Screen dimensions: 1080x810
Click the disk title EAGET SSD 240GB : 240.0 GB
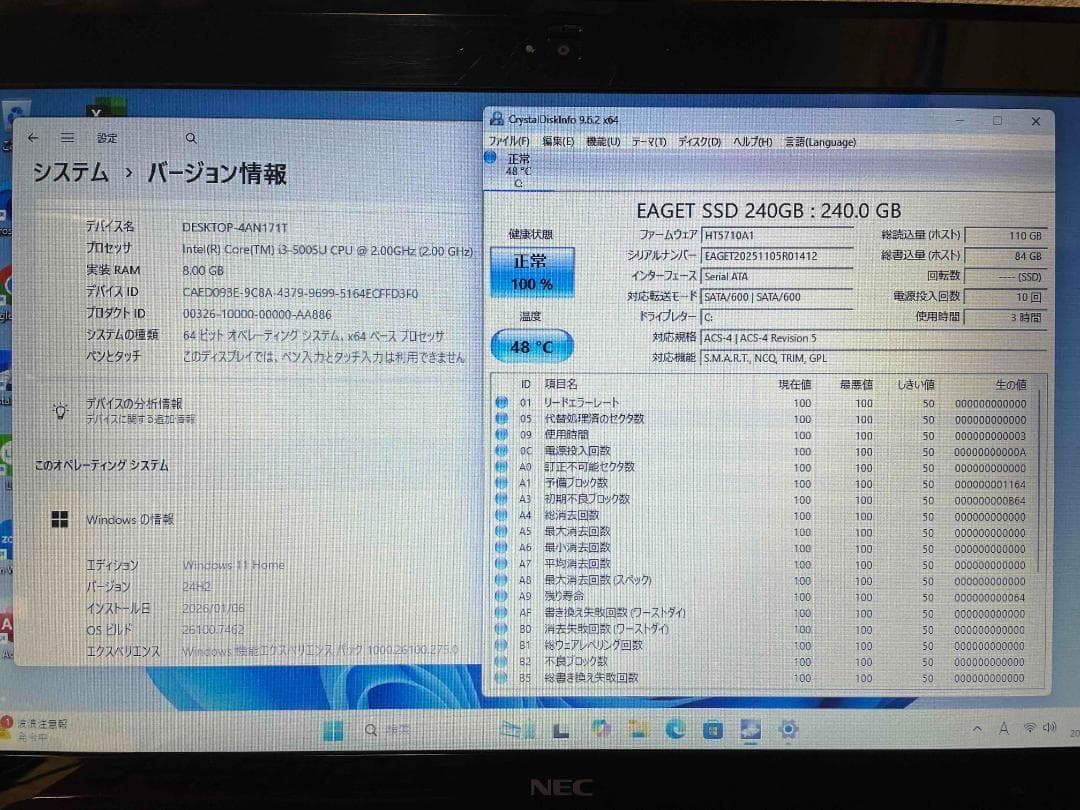pos(769,210)
